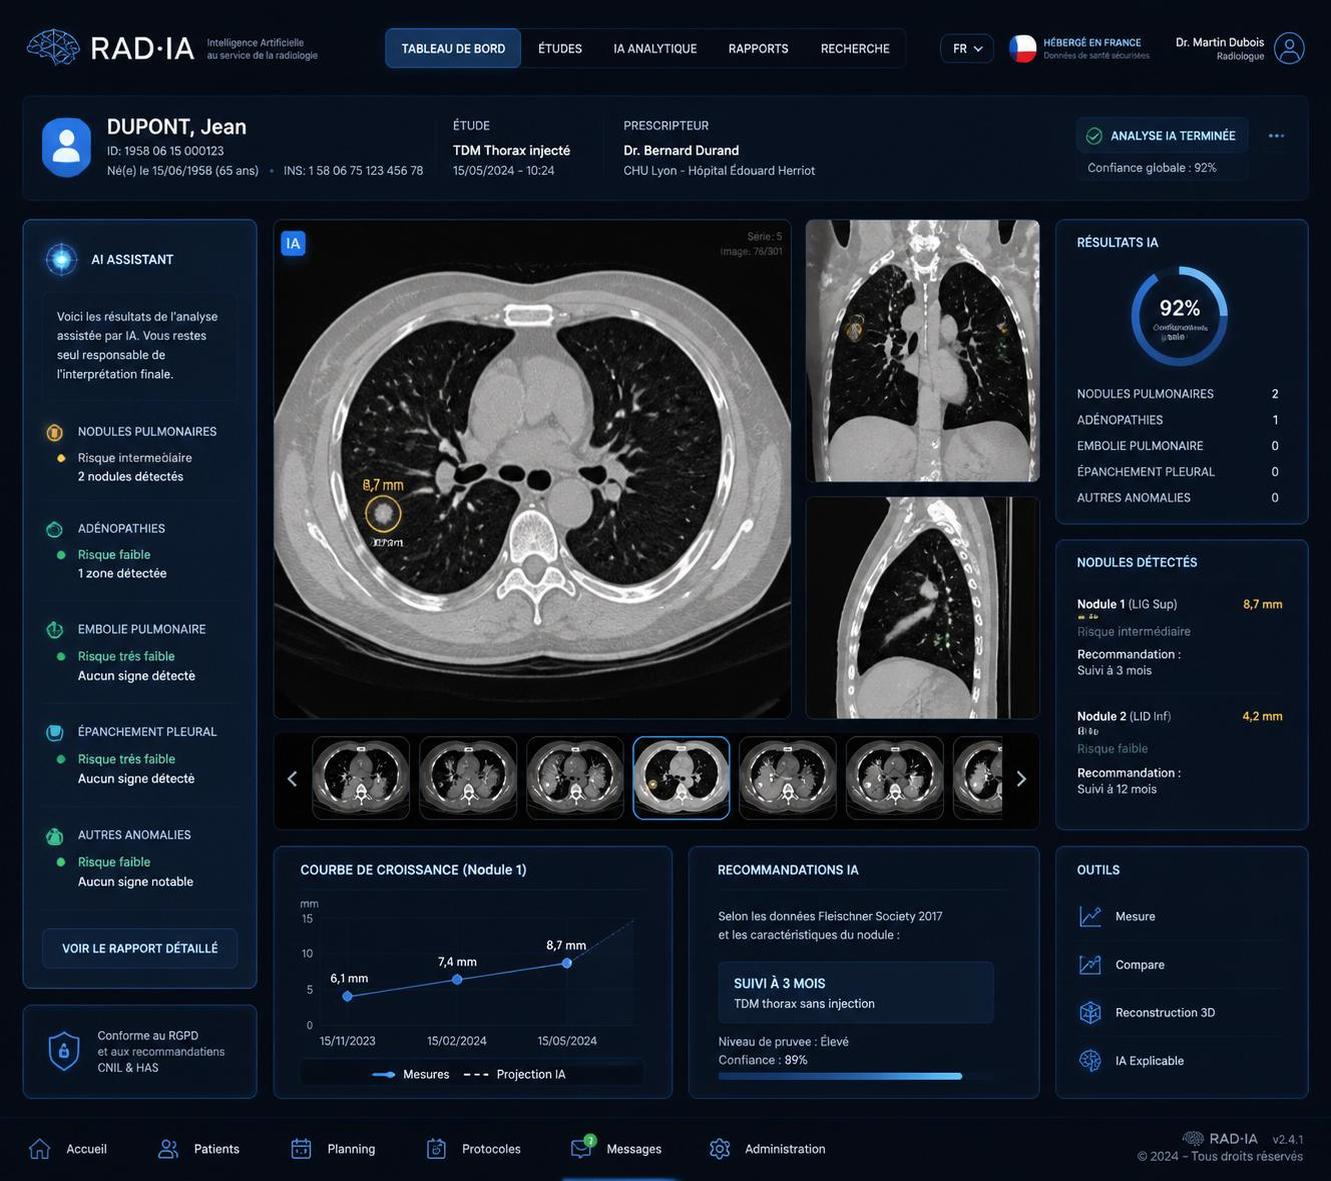
Task: Open the IA Explicable tool icon
Action: 1090,1061
